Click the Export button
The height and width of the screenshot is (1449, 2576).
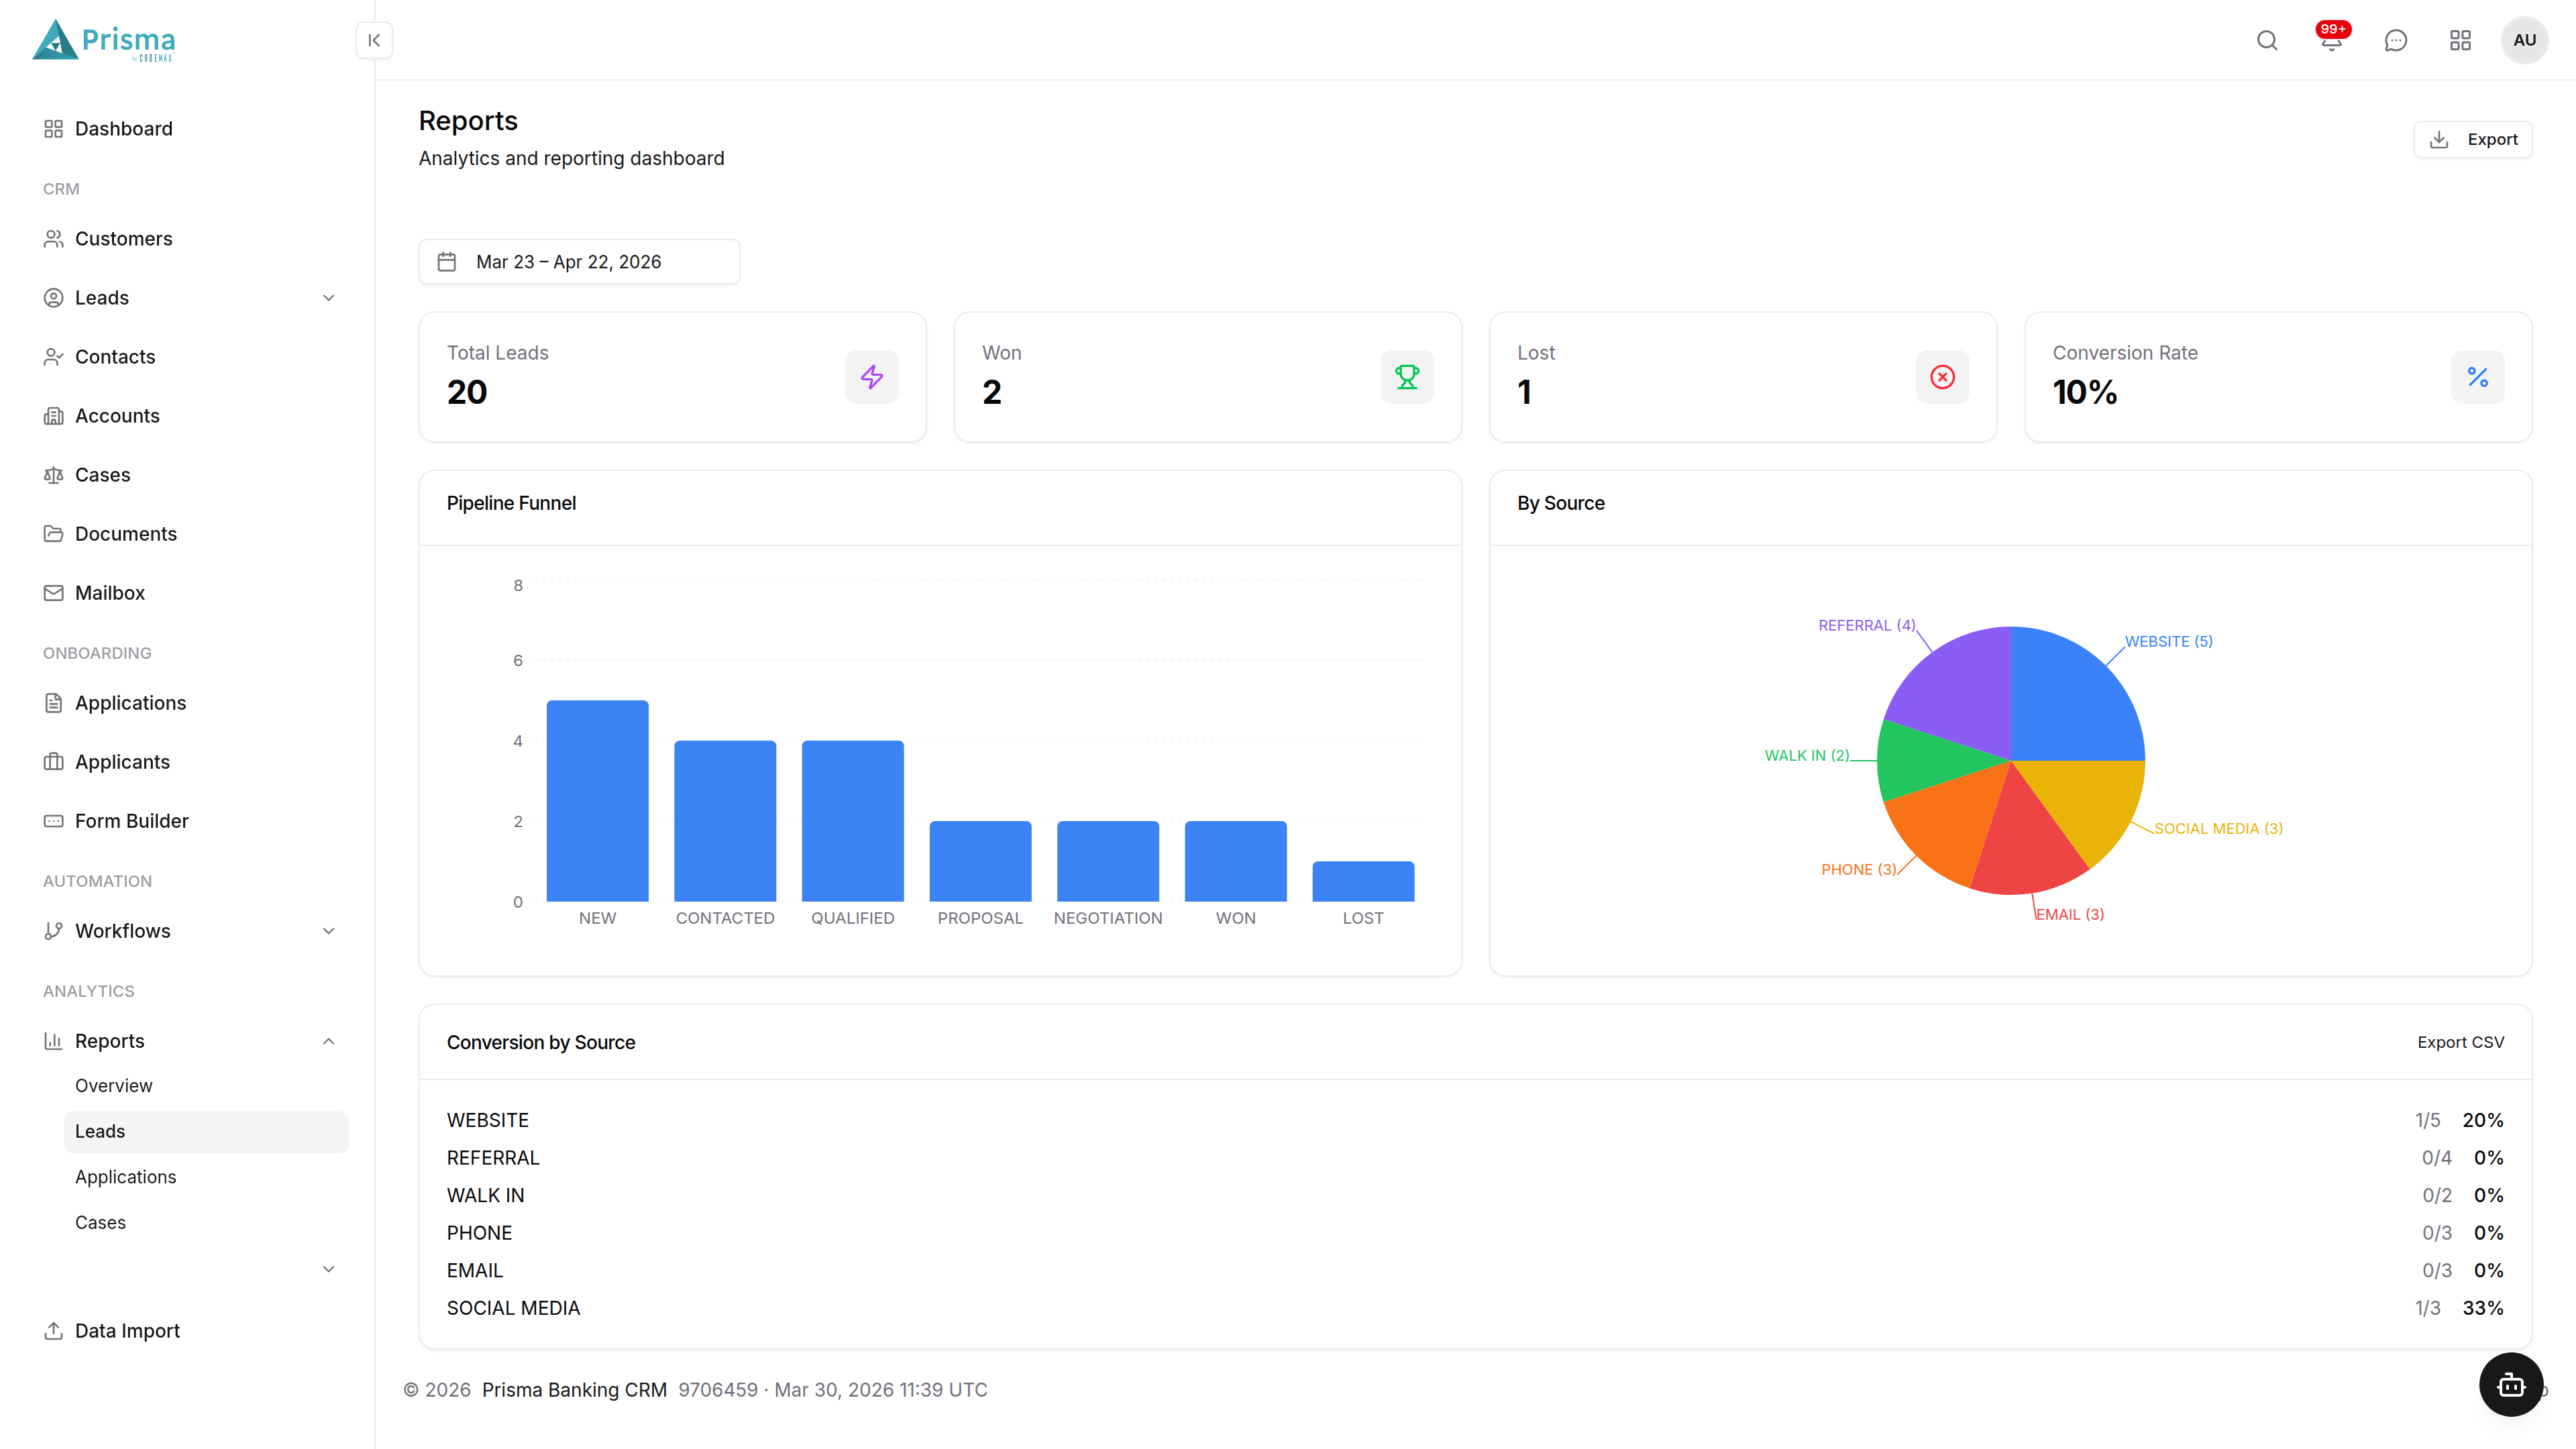point(2472,140)
